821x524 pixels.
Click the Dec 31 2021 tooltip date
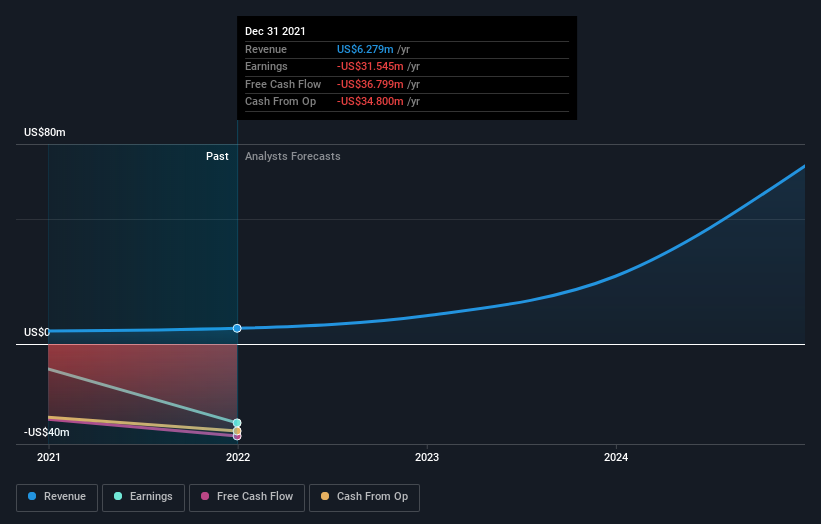point(275,31)
